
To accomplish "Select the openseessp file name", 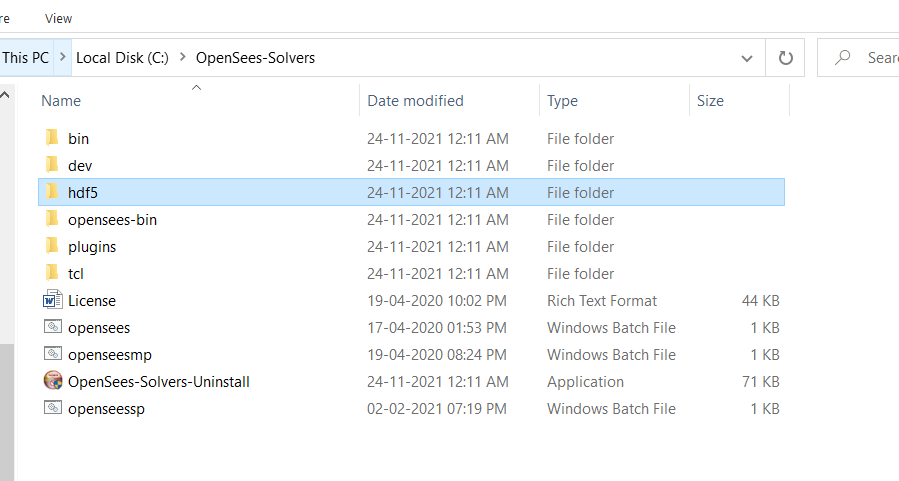I will point(106,408).
